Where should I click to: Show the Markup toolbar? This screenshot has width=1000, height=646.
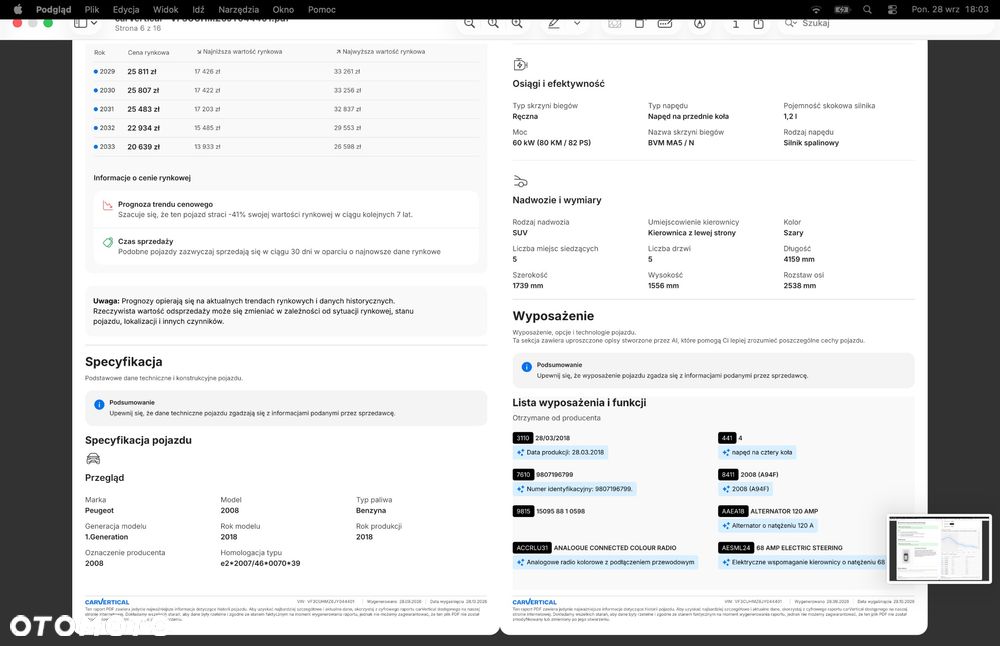click(x=700, y=24)
